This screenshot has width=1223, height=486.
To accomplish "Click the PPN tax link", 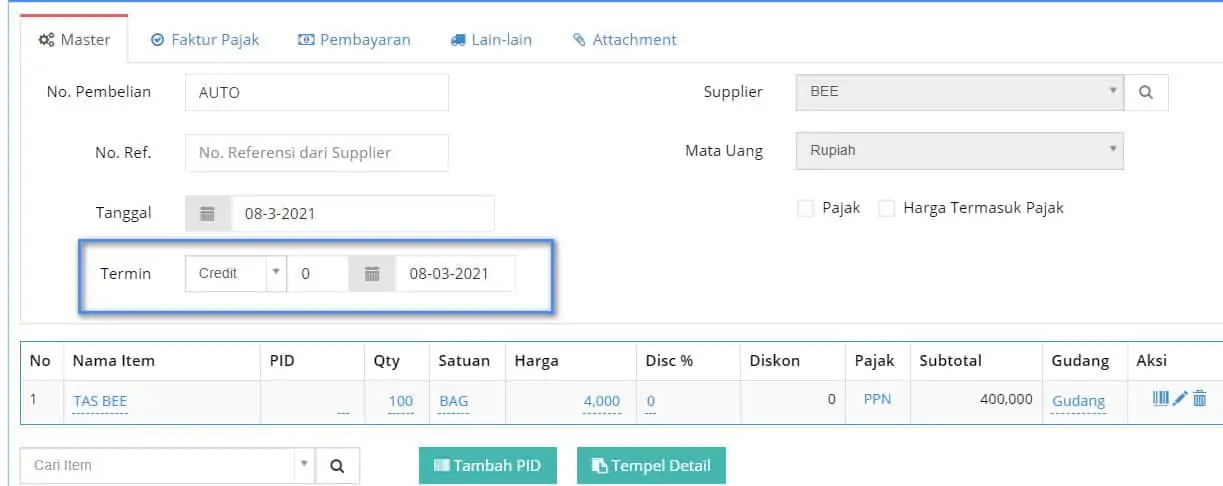I will pos(877,400).
